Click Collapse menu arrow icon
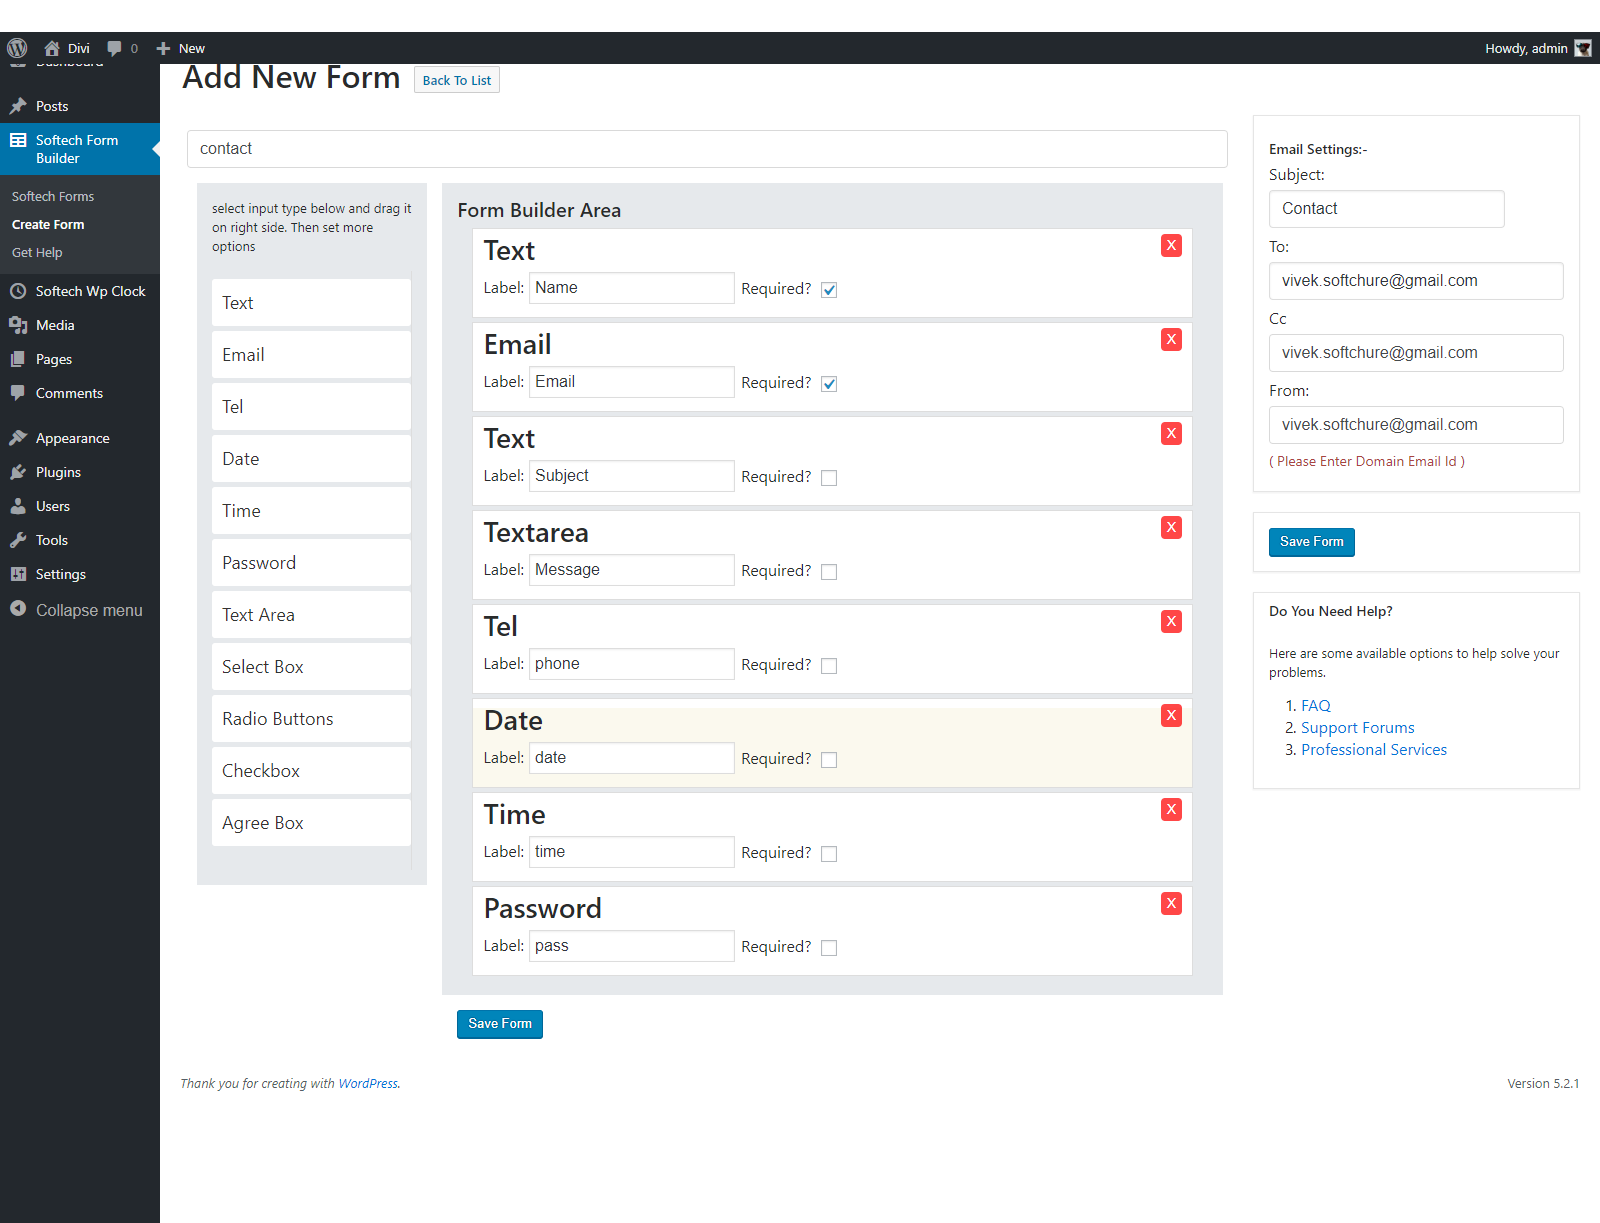This screenshot has height=1223, width=1600. (18, 609)
